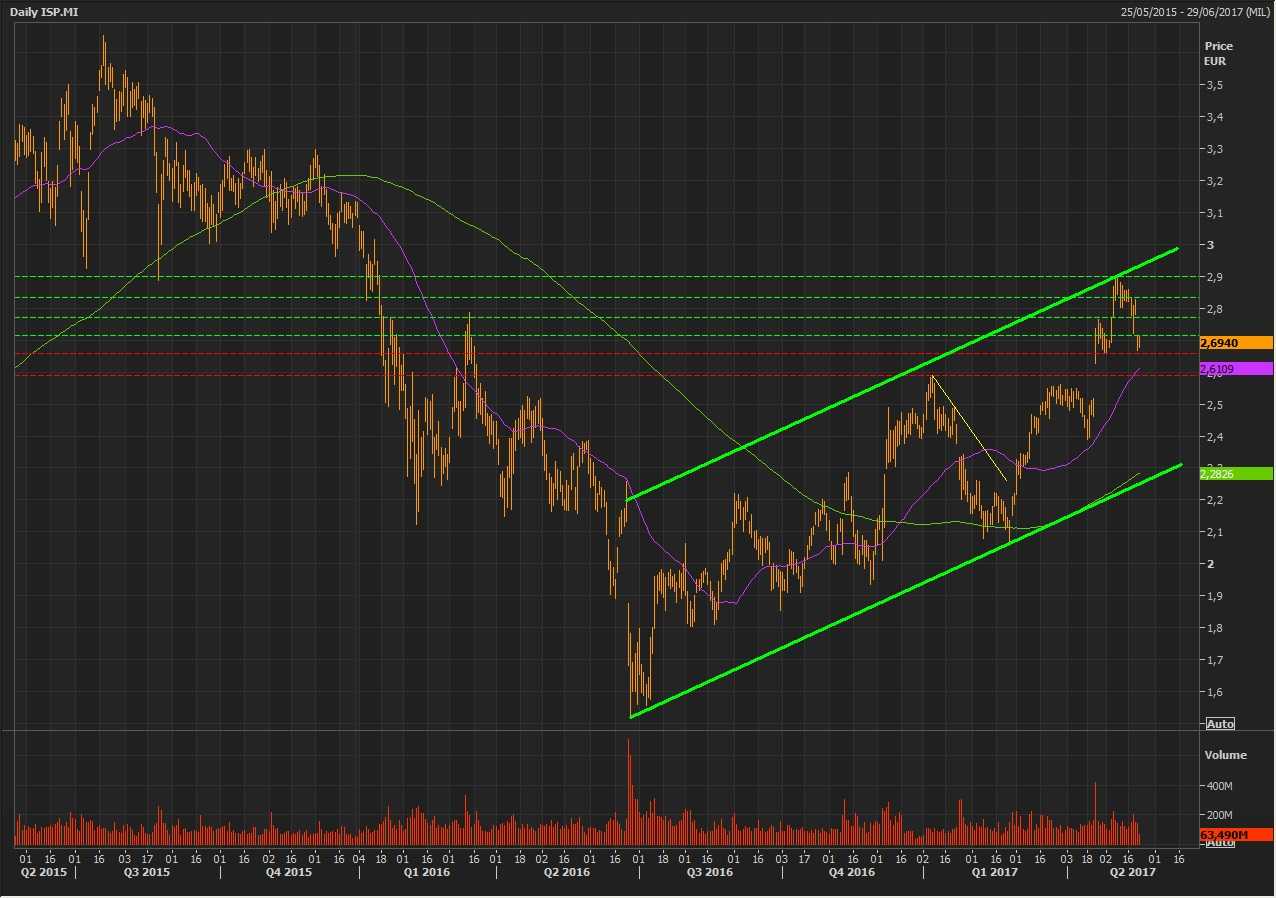The width and height of the screenshot is (1276, 898).
Task: Click the bold 3 price axis label
Action: point(1208,245)
